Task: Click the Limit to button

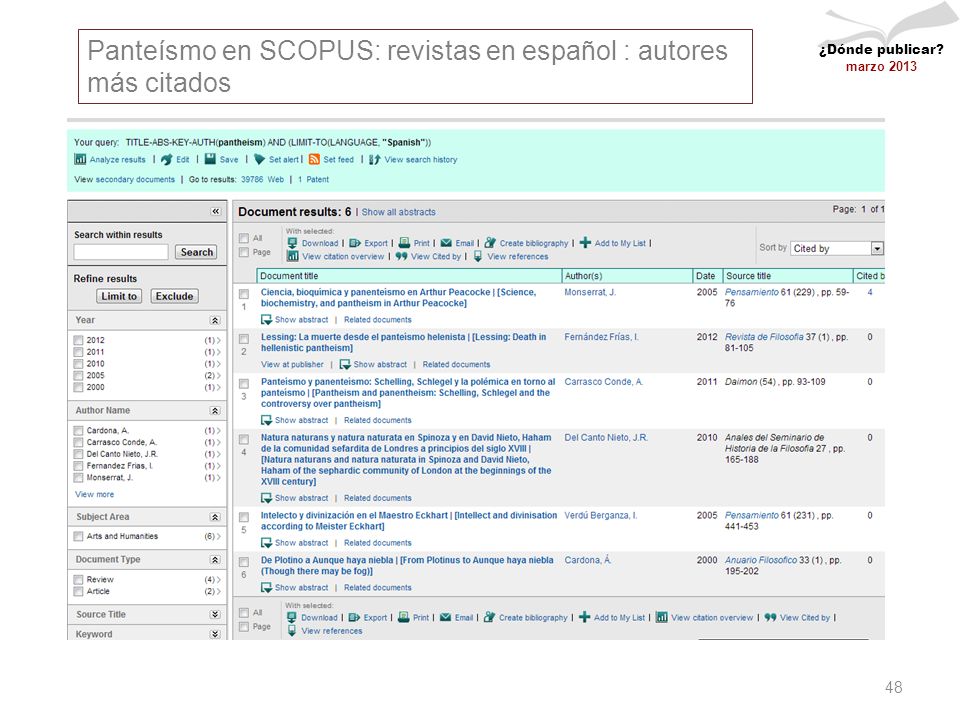Action: (x=119, y=296)
